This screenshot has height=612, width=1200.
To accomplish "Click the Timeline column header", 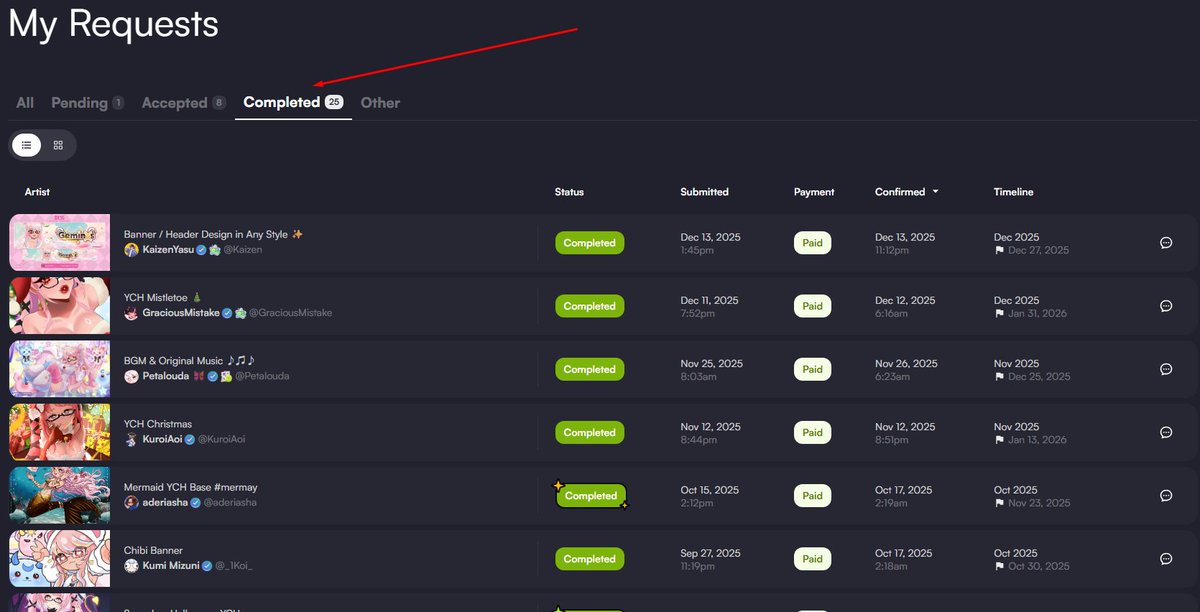I will point(1013,192).
